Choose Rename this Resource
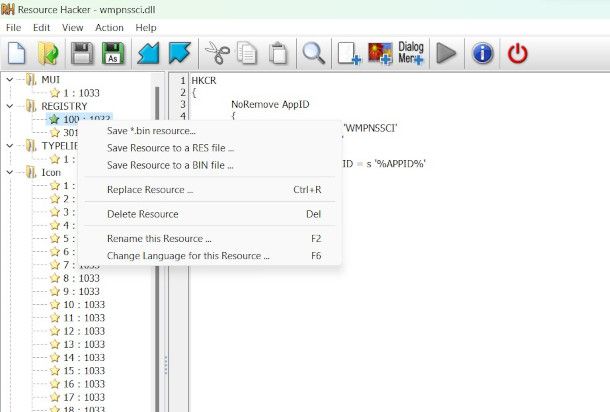This screenshot has height=412, width=610. [x=210, y=239]
